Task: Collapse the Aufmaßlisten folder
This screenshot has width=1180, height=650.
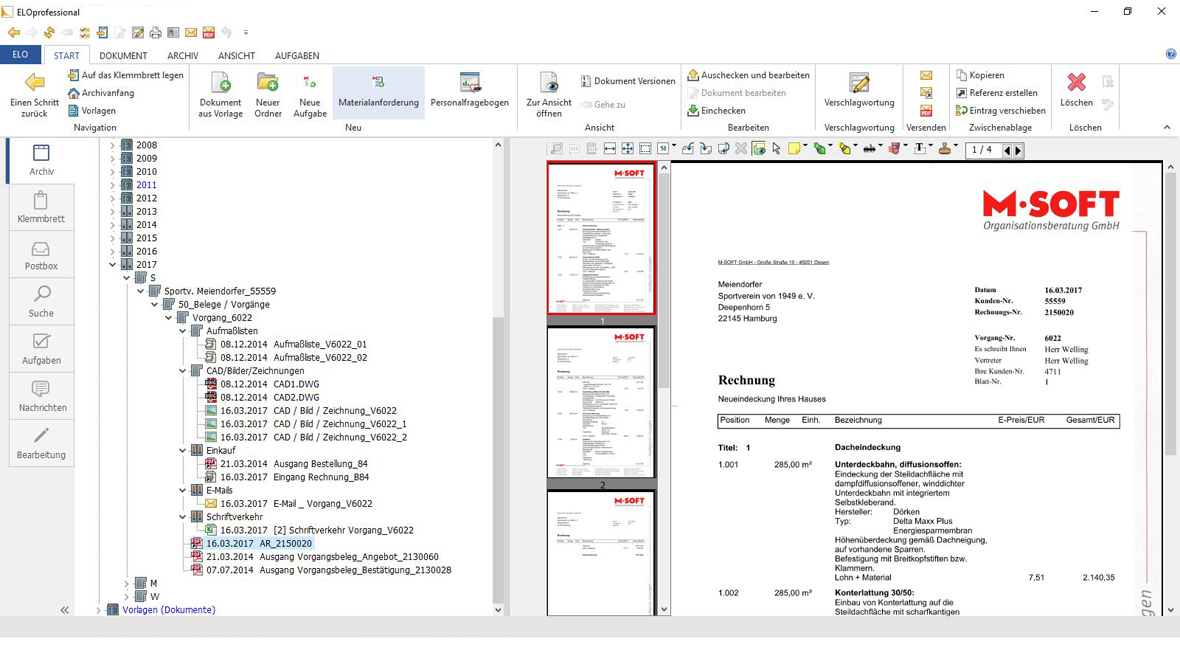Action: click(183, 331)
